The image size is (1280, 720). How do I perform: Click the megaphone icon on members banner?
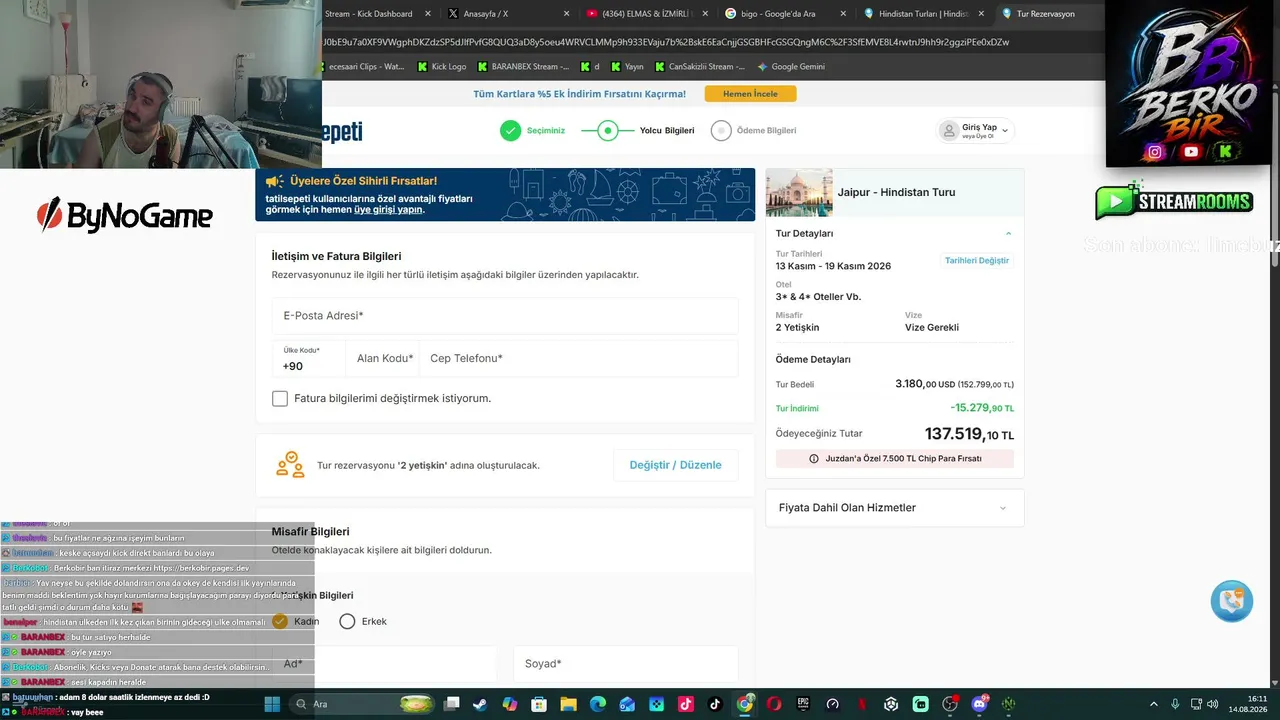click(274, 181)
